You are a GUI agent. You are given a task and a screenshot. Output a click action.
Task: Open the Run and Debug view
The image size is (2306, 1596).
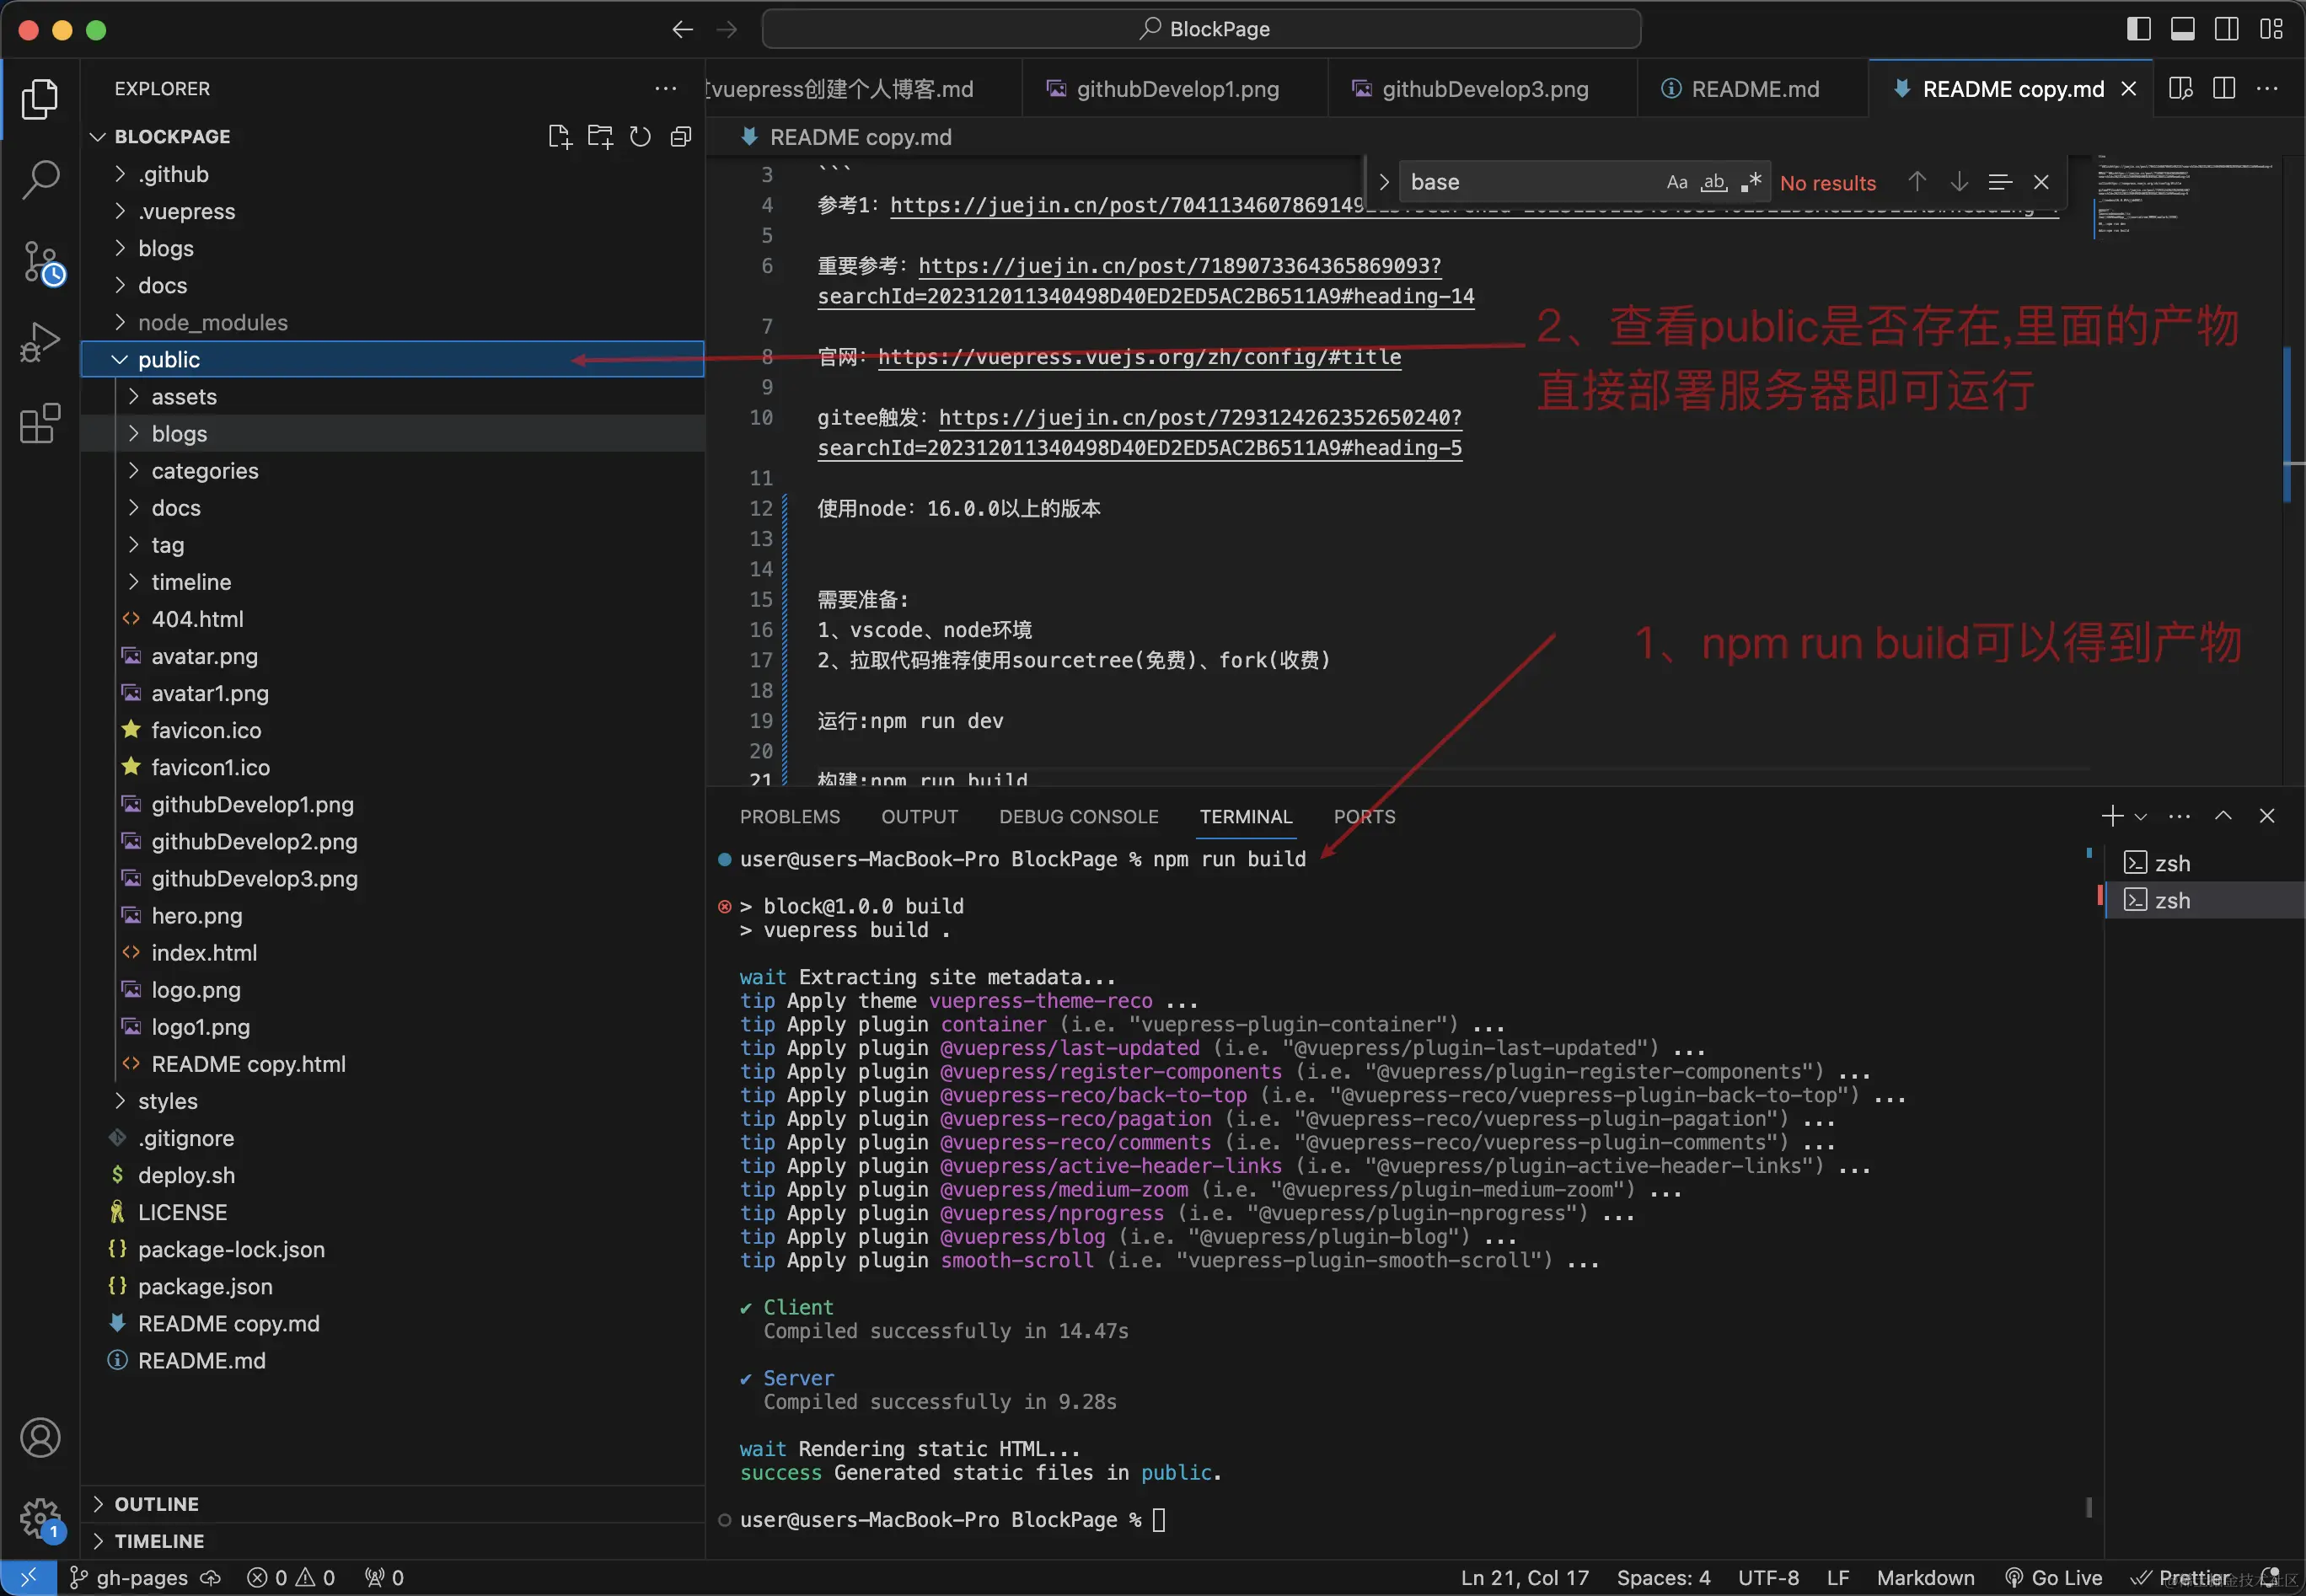tap(40, 342)
